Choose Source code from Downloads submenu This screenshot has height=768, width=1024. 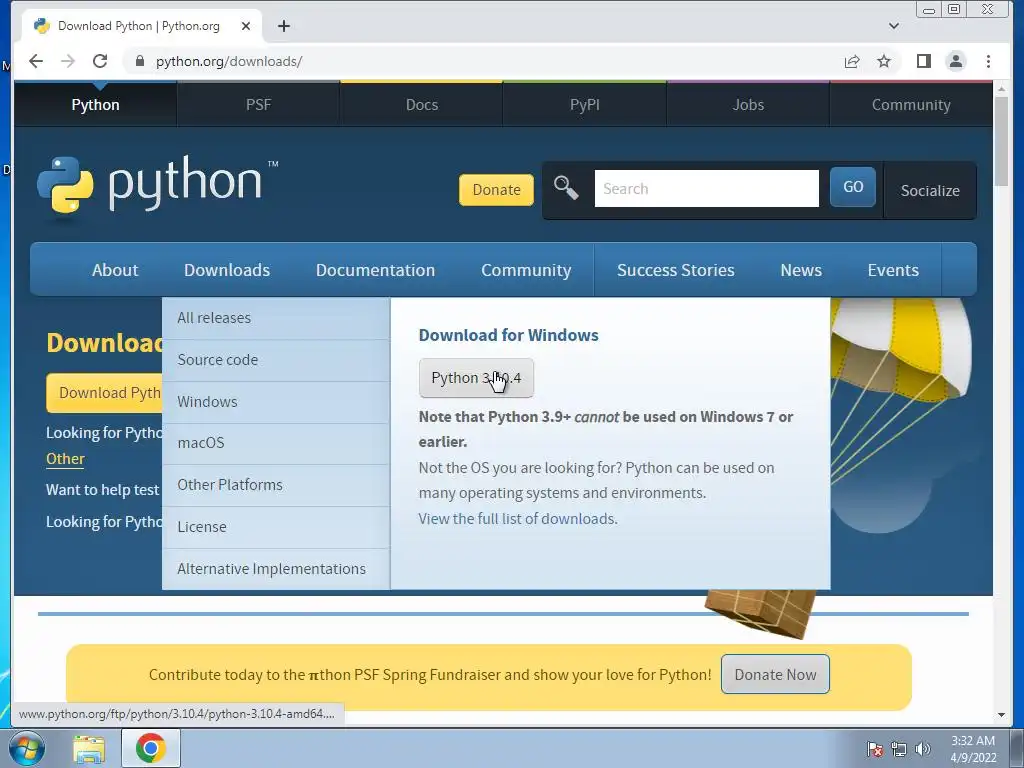click(x=276, y=360)
